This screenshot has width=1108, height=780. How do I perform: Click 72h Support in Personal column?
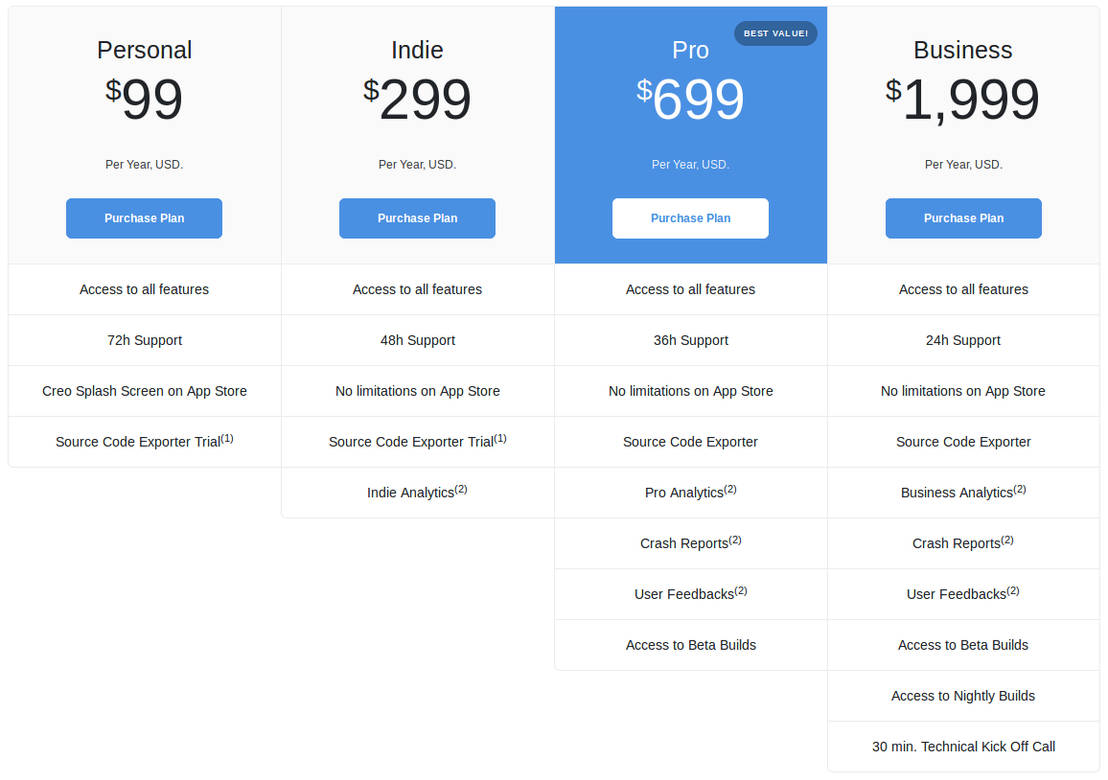point(144,340)
